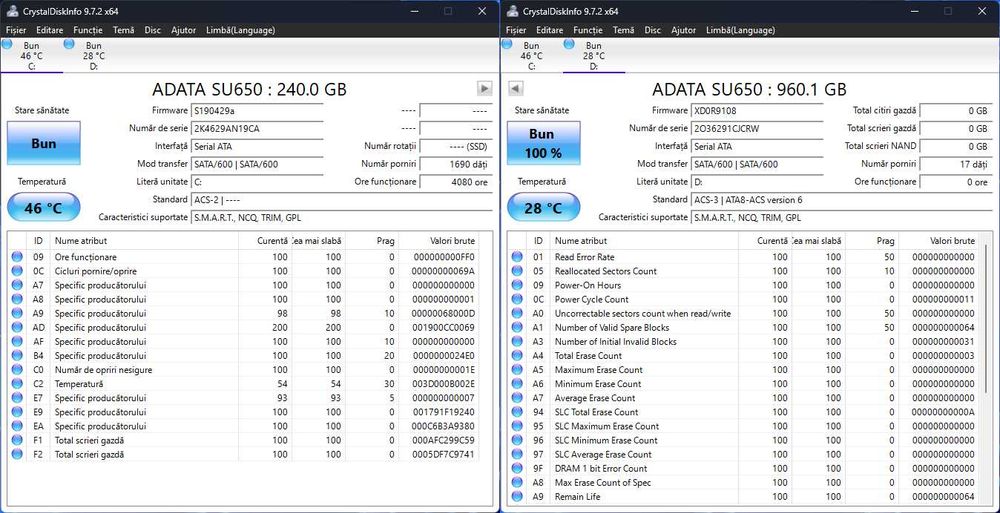Click the status orb beside Read Error Rate

(x=517, y=257)
